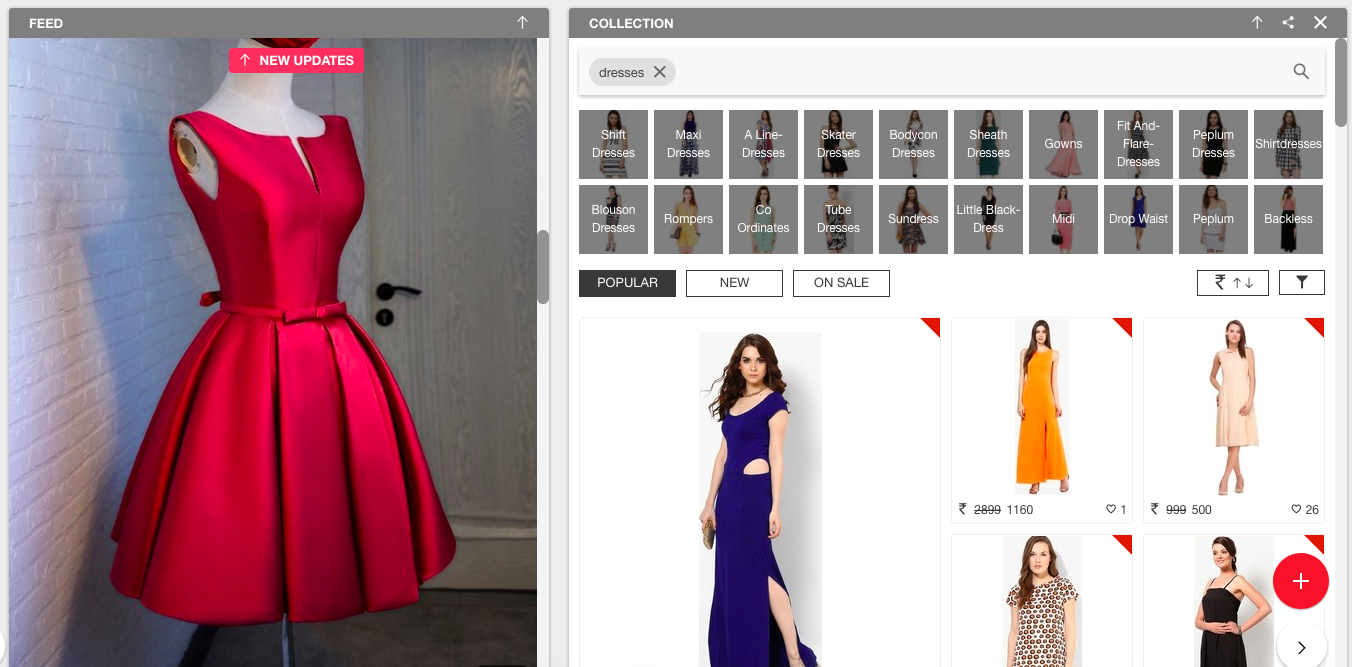Click the search magnifier icon
The image size is (1352, 667).
click(1301, 71)
